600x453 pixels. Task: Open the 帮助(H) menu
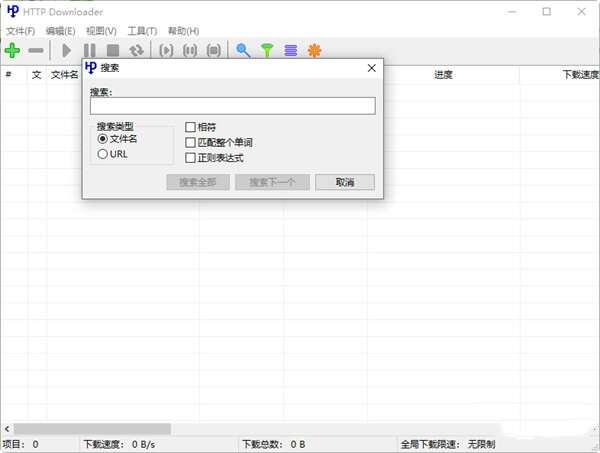tap(184, 31)
